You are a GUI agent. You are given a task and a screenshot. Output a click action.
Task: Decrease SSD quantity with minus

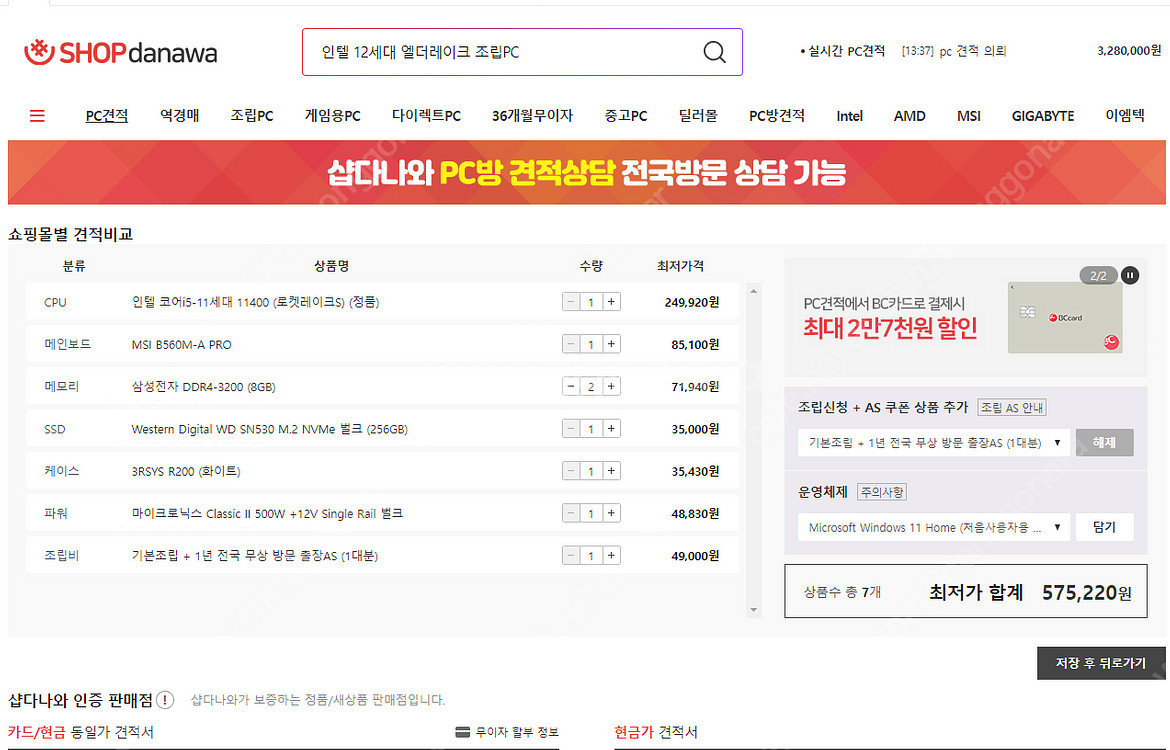point(571,428)
